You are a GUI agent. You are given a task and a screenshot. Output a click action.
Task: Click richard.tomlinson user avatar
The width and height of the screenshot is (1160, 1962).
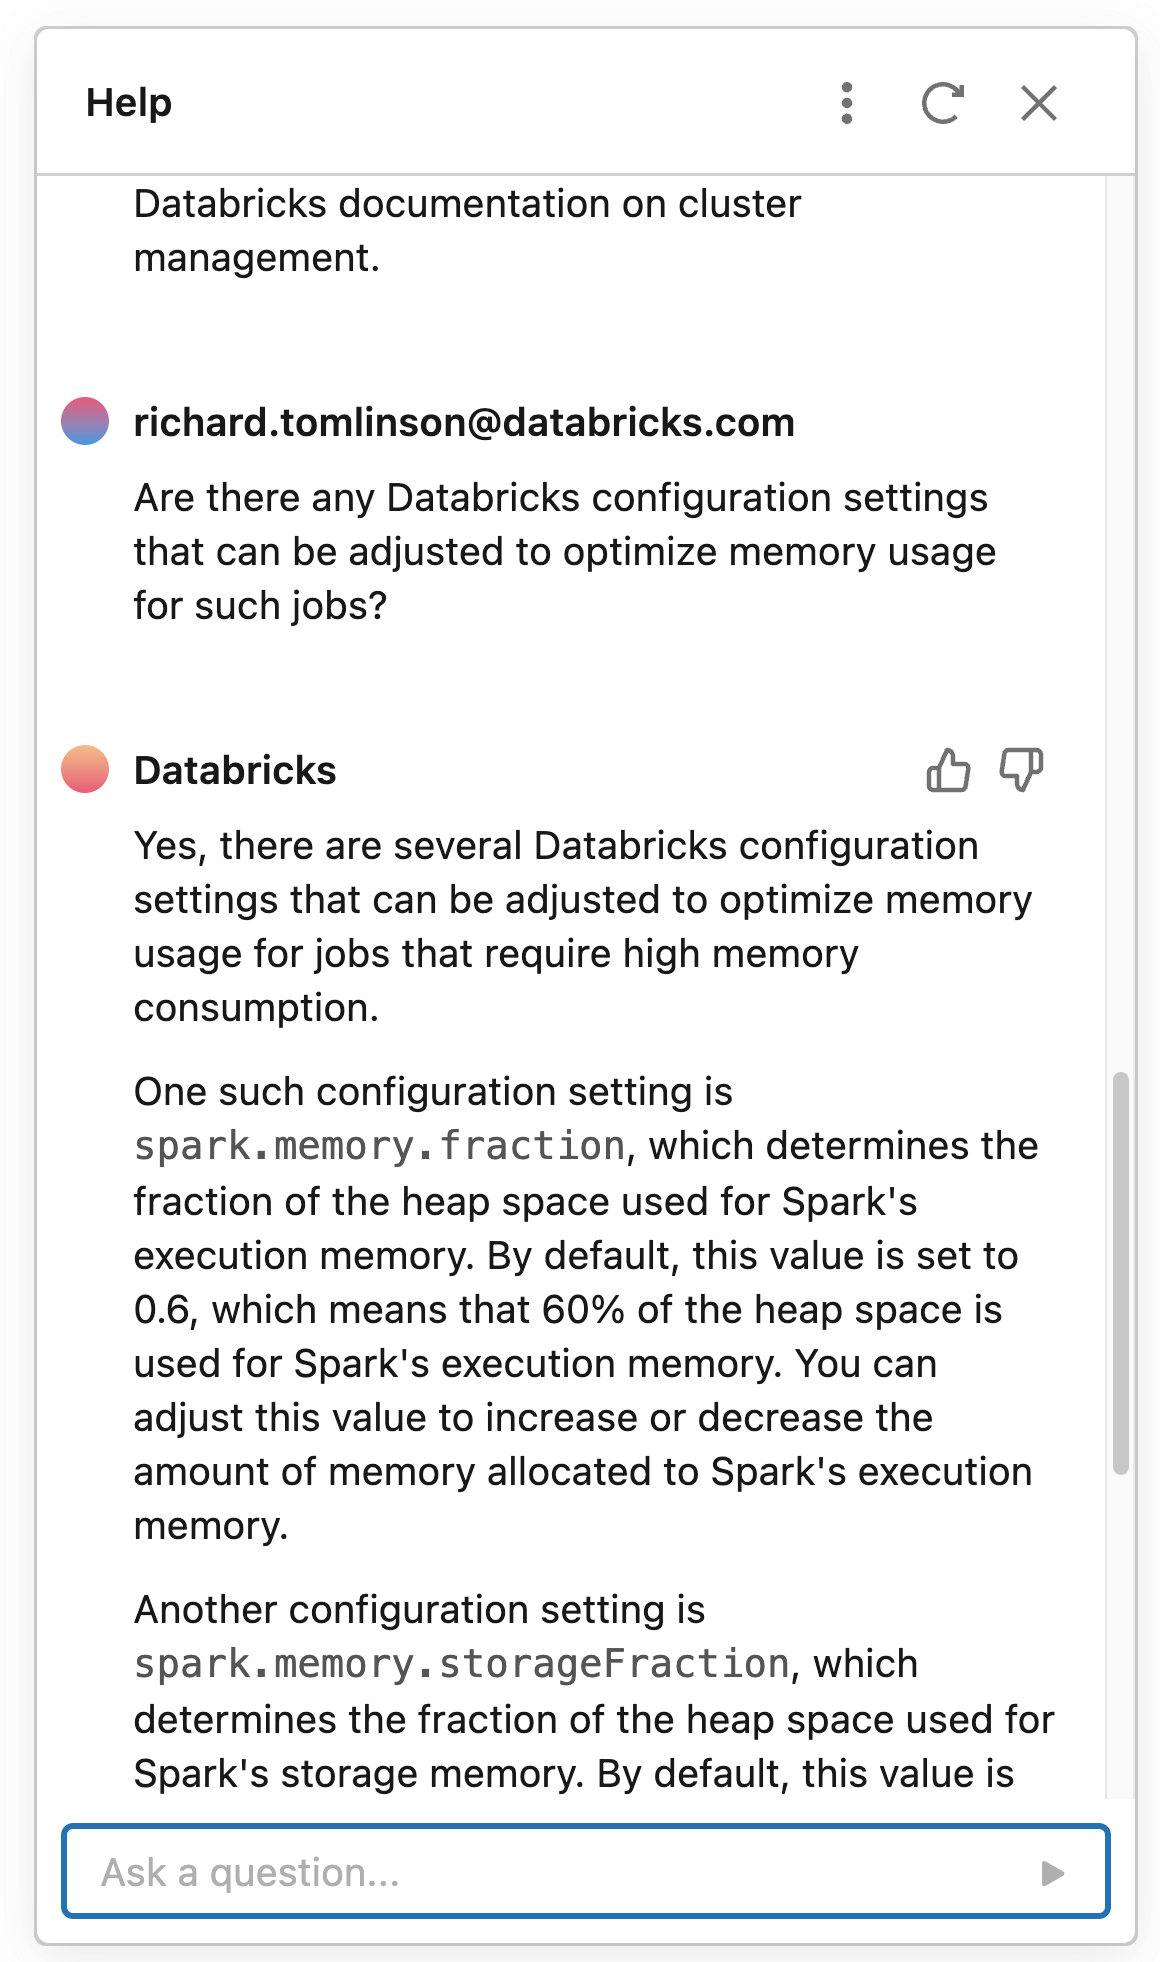click(85, 421)
